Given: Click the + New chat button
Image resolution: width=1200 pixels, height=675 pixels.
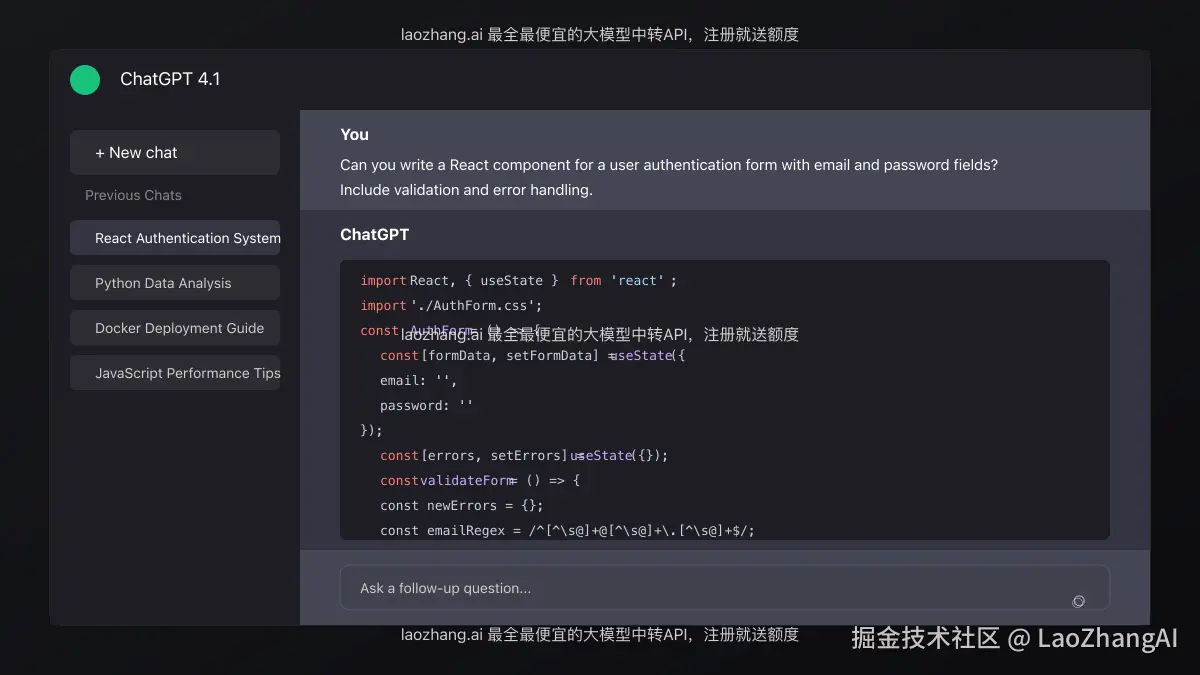Looking at the screenshot, I should tap(174, 152).
